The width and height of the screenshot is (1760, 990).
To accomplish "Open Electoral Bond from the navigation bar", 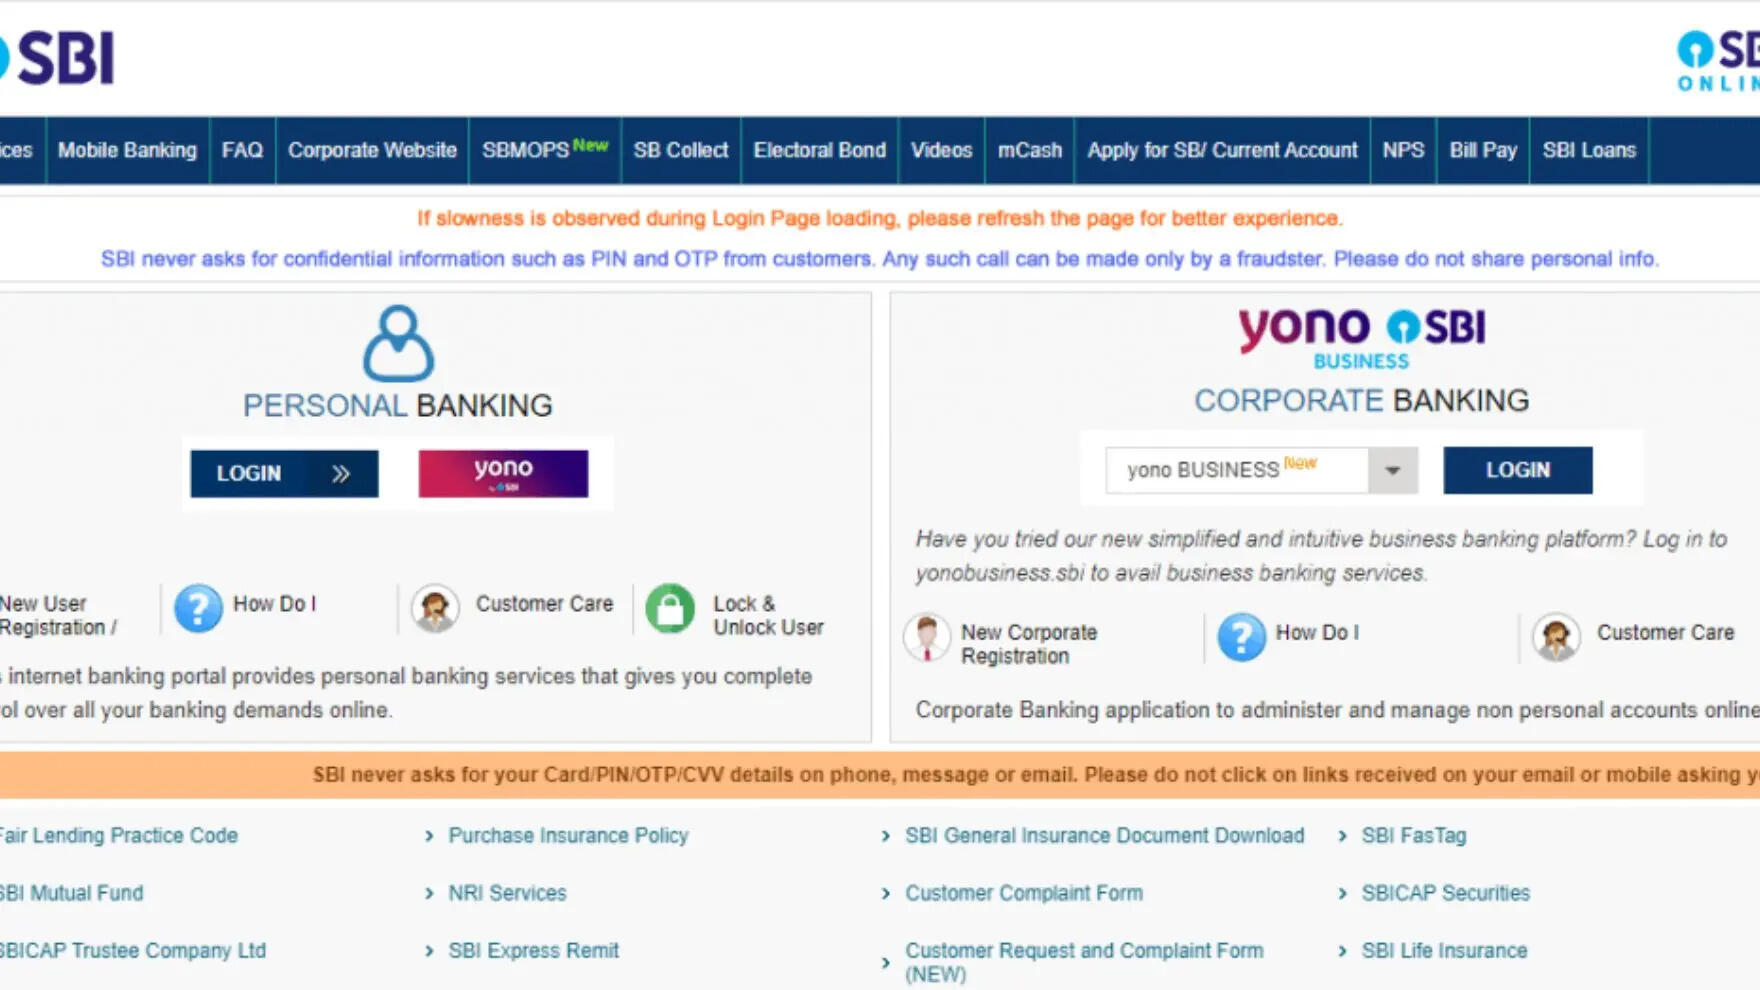I will click(819, 150).
